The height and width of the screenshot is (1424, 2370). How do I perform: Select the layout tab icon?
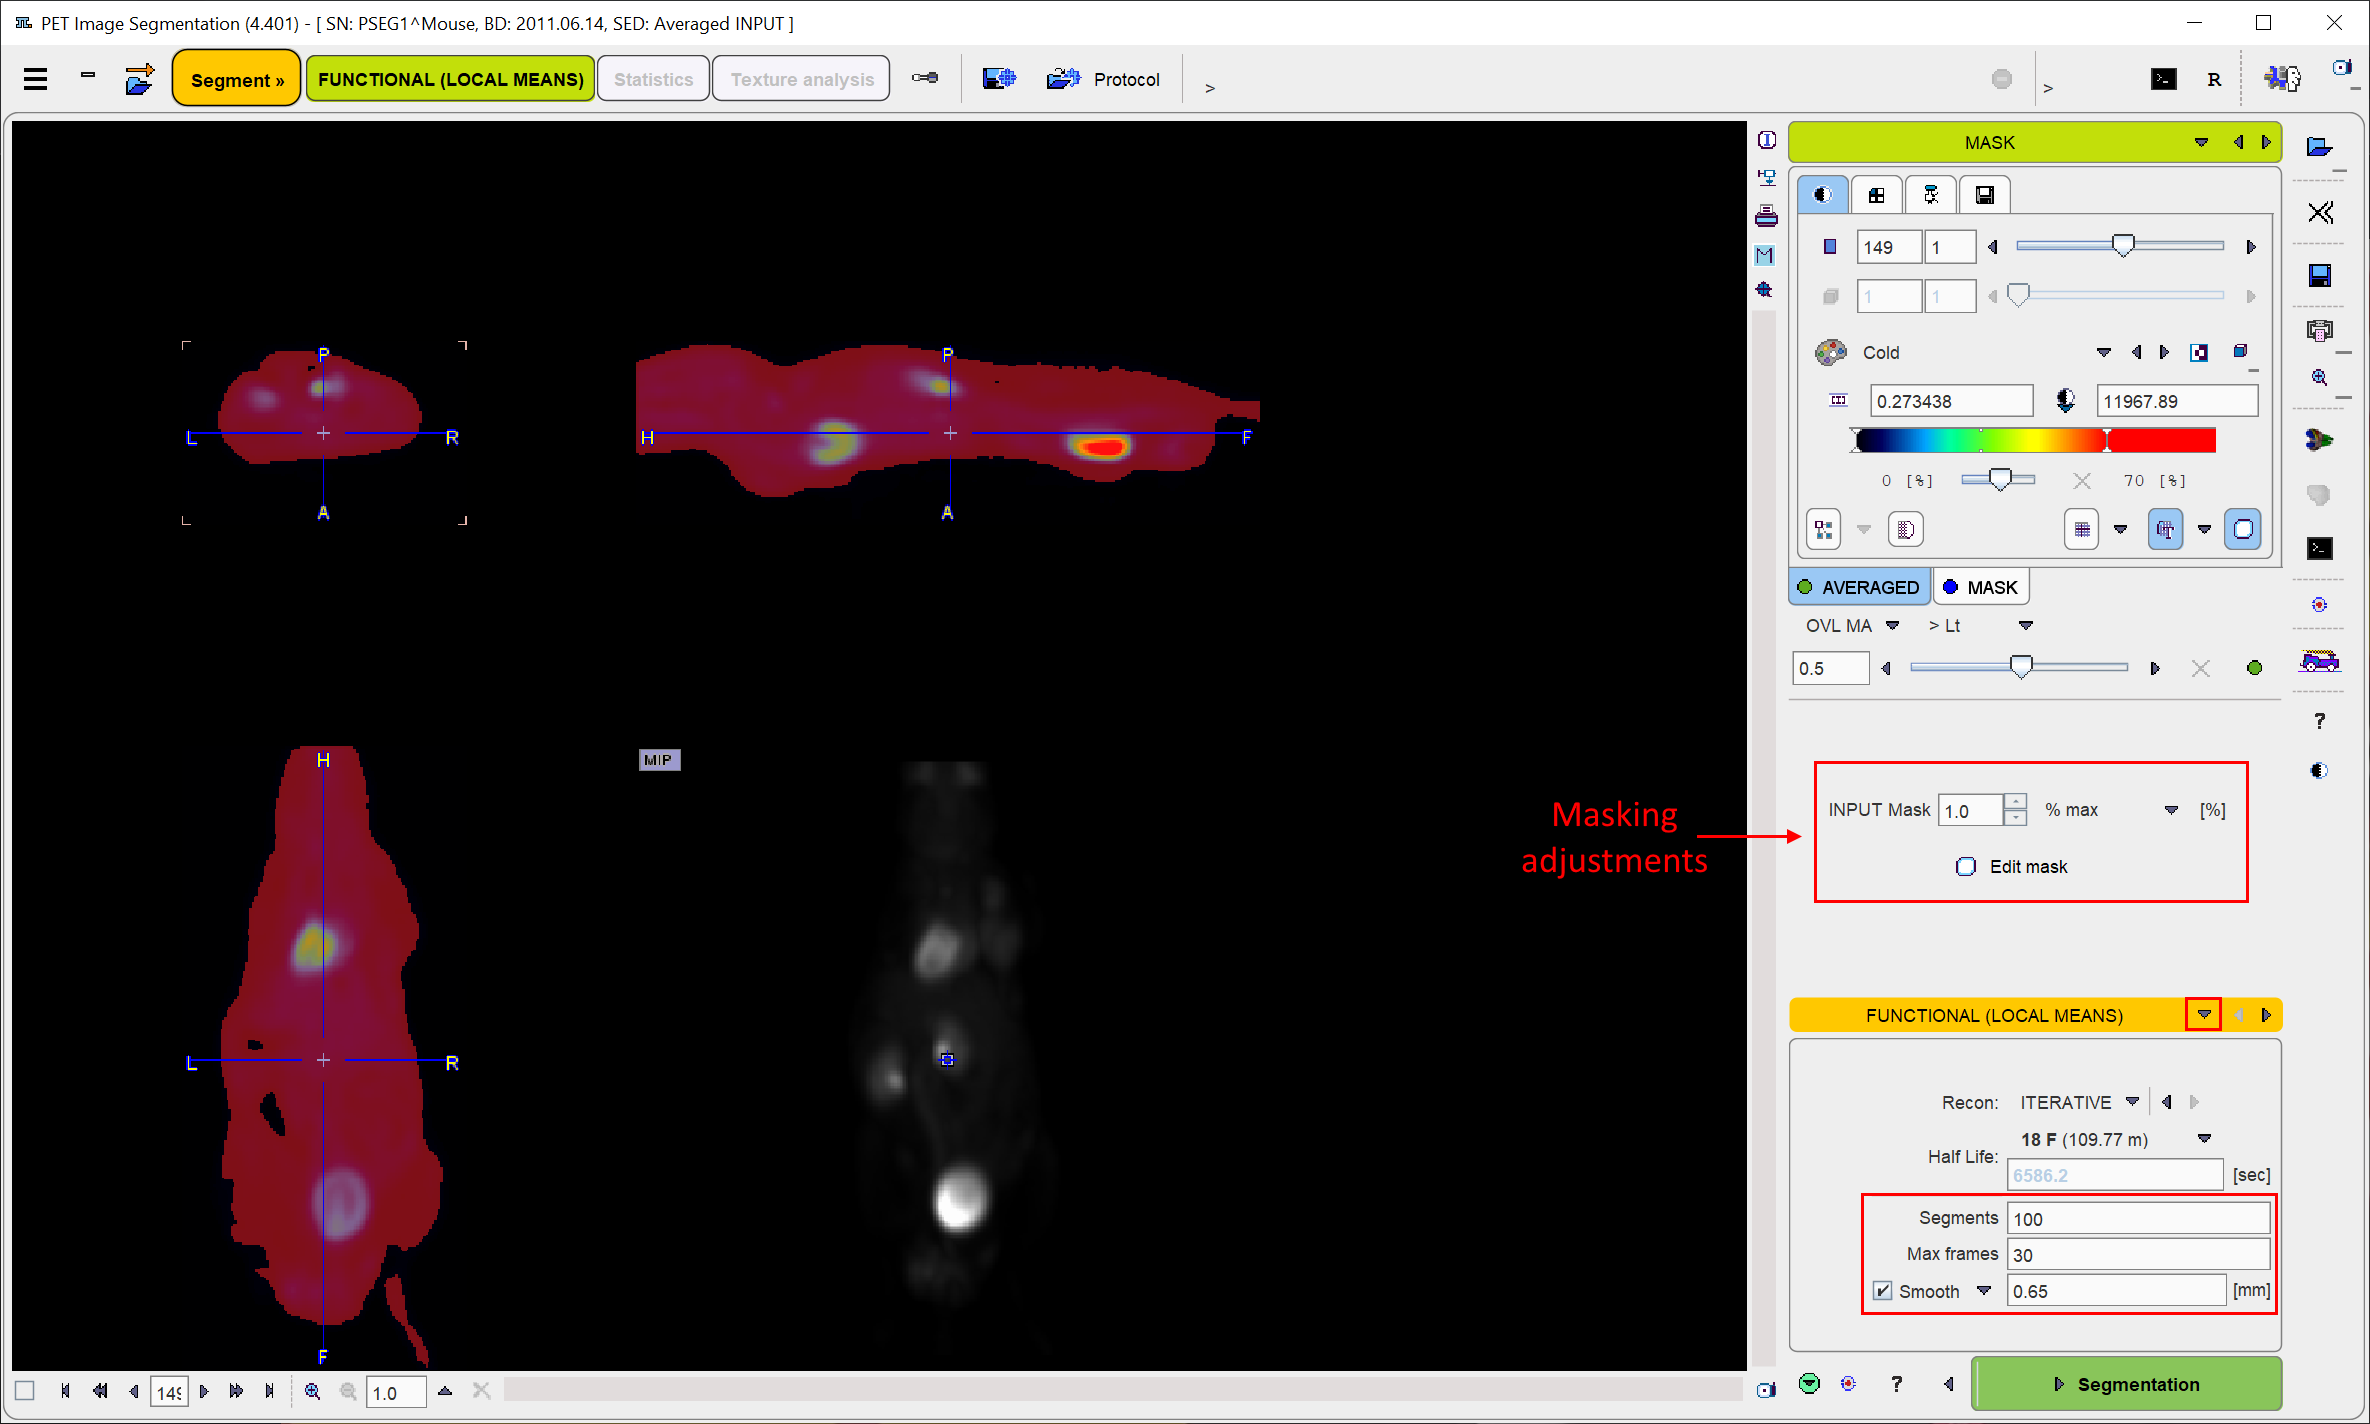(1877, 195)
